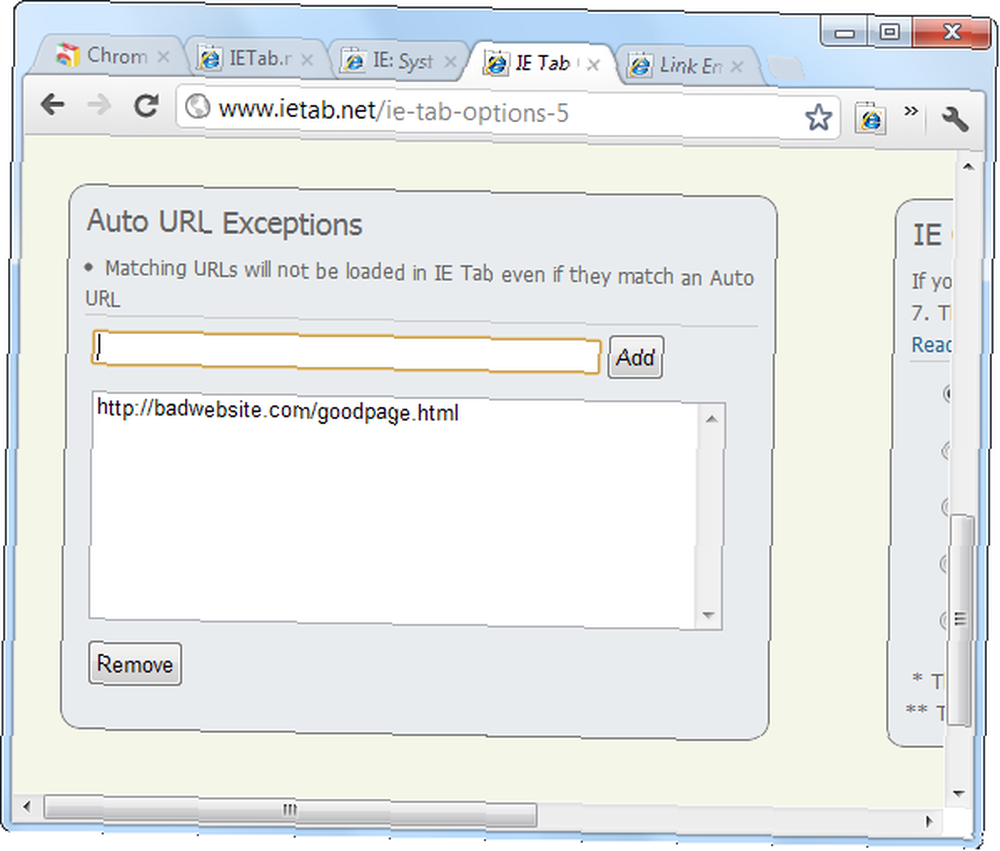The image size is (1000, 851).
Task: Open the Read more link in the IE panel
Action: 931,345
